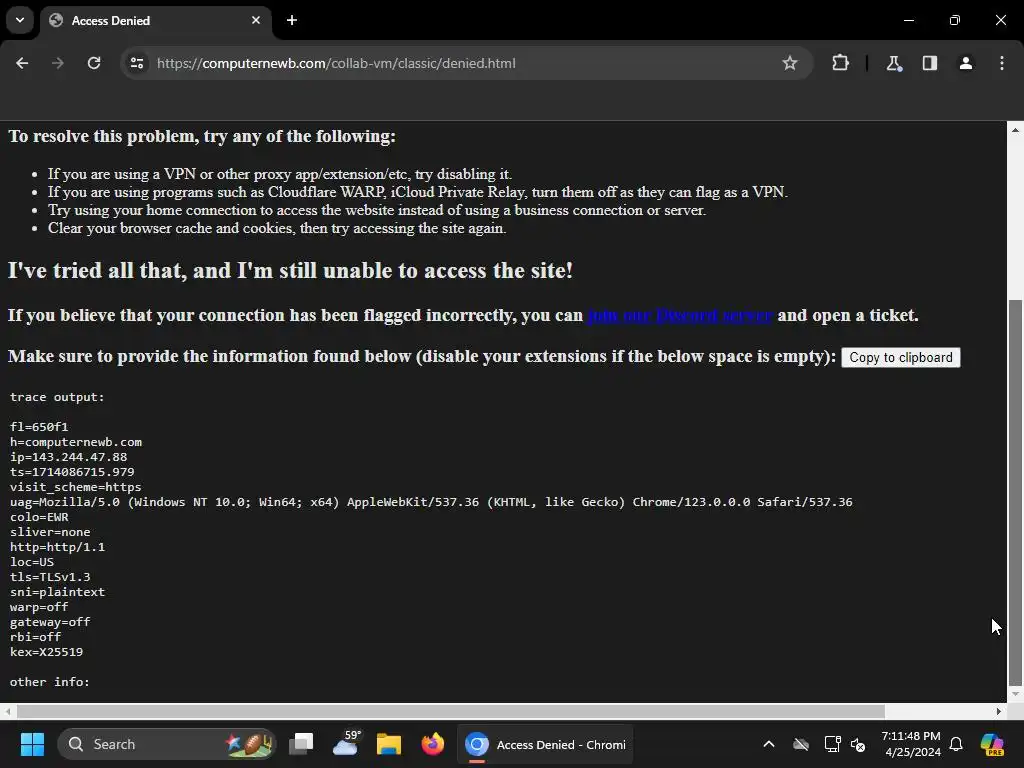View site information icon in address bar
This screenshot has height=768, width=1024.
[136, 63]
